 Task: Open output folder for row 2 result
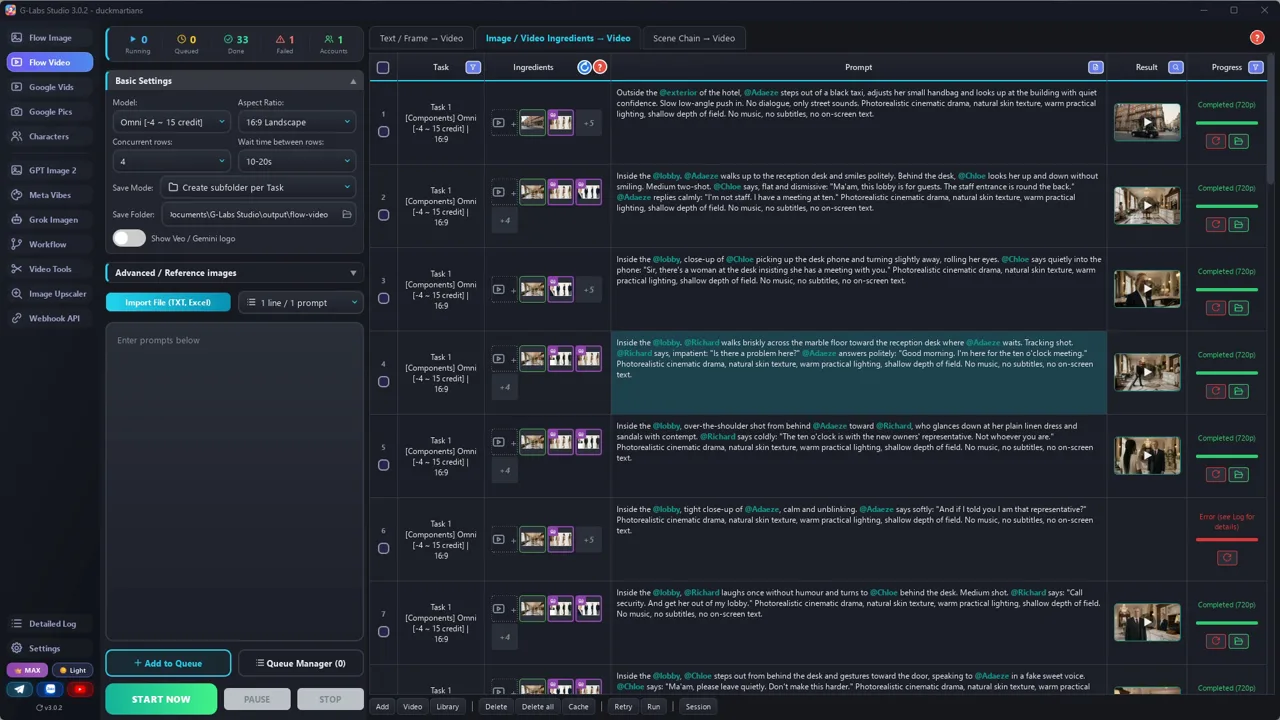tap(1238, 225)
